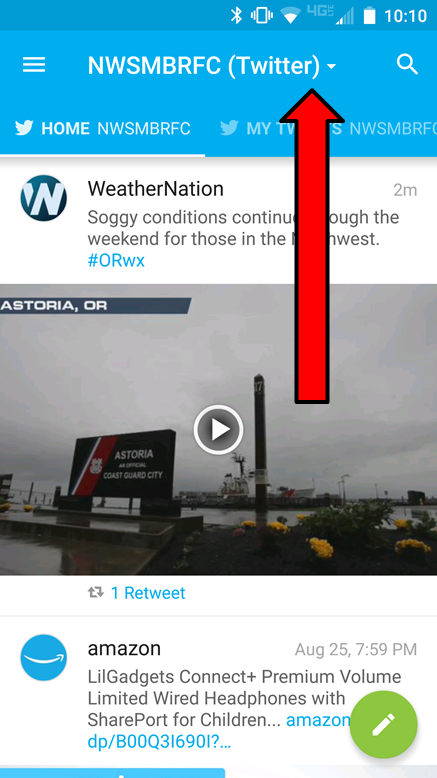437x778 pixels.
Task: View the 1 Retweet link
Action: pyautogui.click(x=148, y=593)
